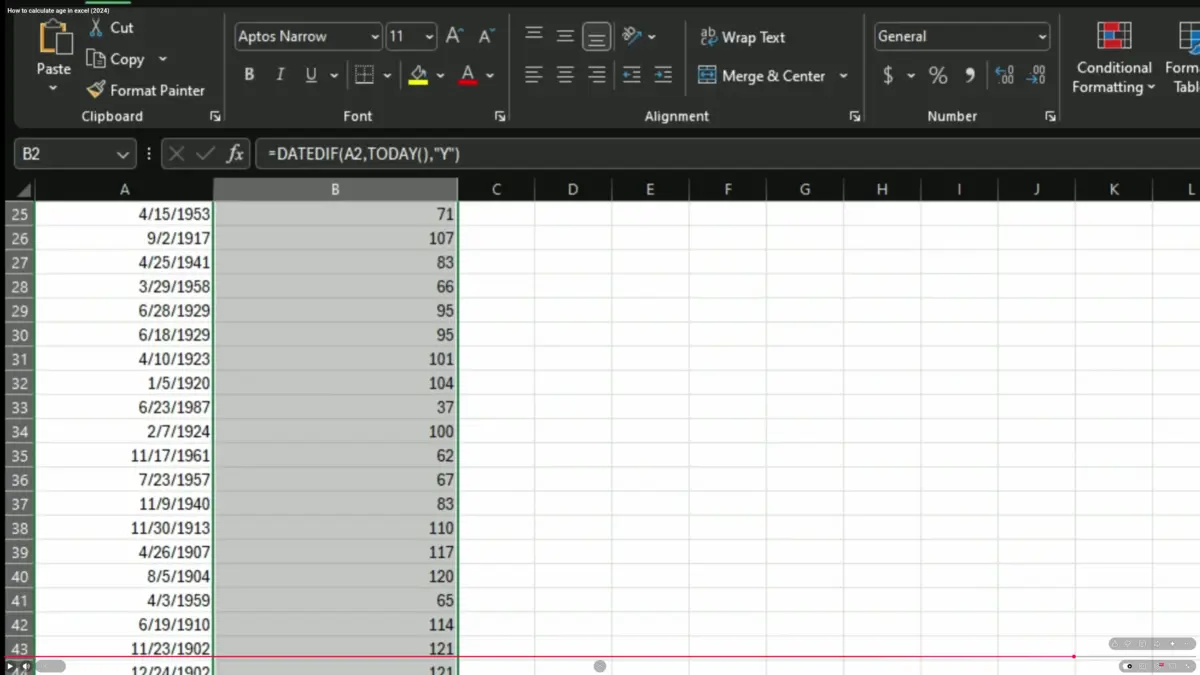Select horizontal Center alignment icon
Screen dimensions: 1200x675
(x=565, y=75)
